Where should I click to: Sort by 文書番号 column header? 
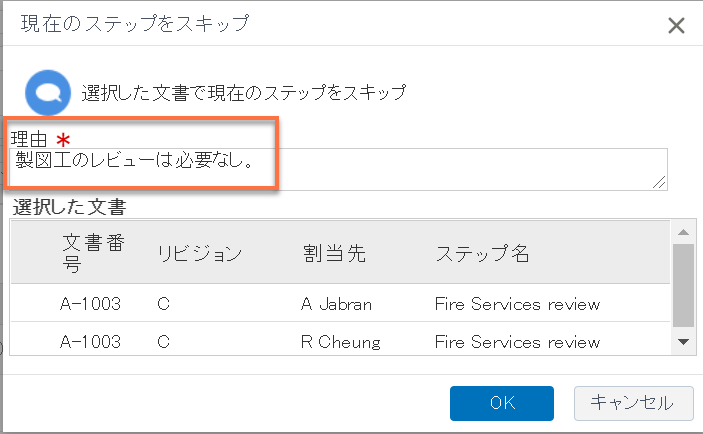click(93, 253)
